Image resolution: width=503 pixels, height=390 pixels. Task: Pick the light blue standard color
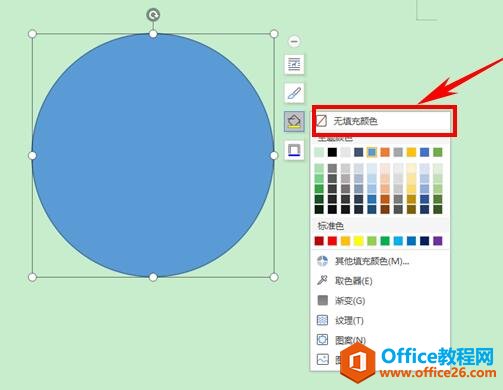398,241
